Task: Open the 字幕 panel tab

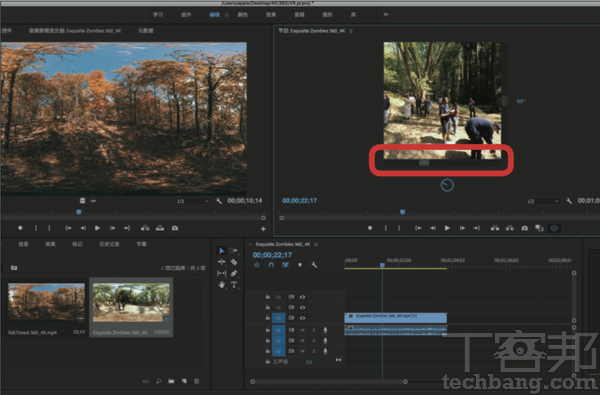Action: click(141, 244)
